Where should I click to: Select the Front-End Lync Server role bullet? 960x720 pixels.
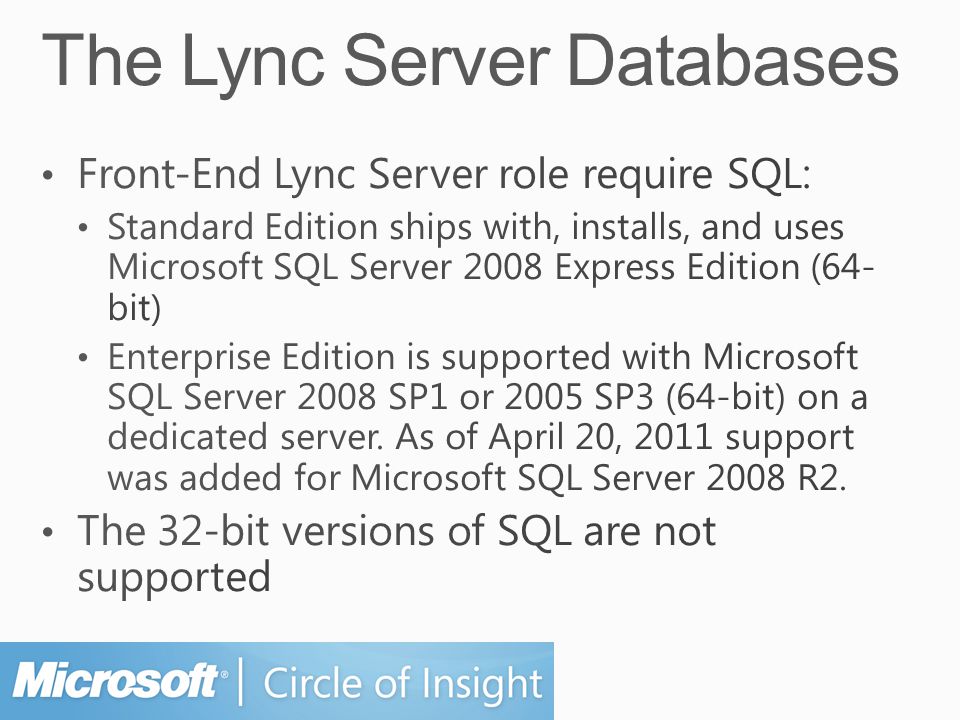coord(444,175)
